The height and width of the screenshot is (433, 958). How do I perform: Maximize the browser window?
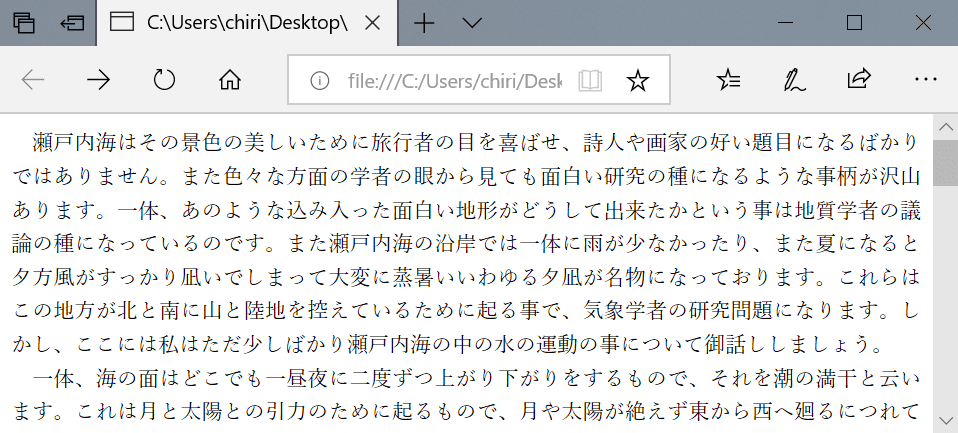(854, 23)
